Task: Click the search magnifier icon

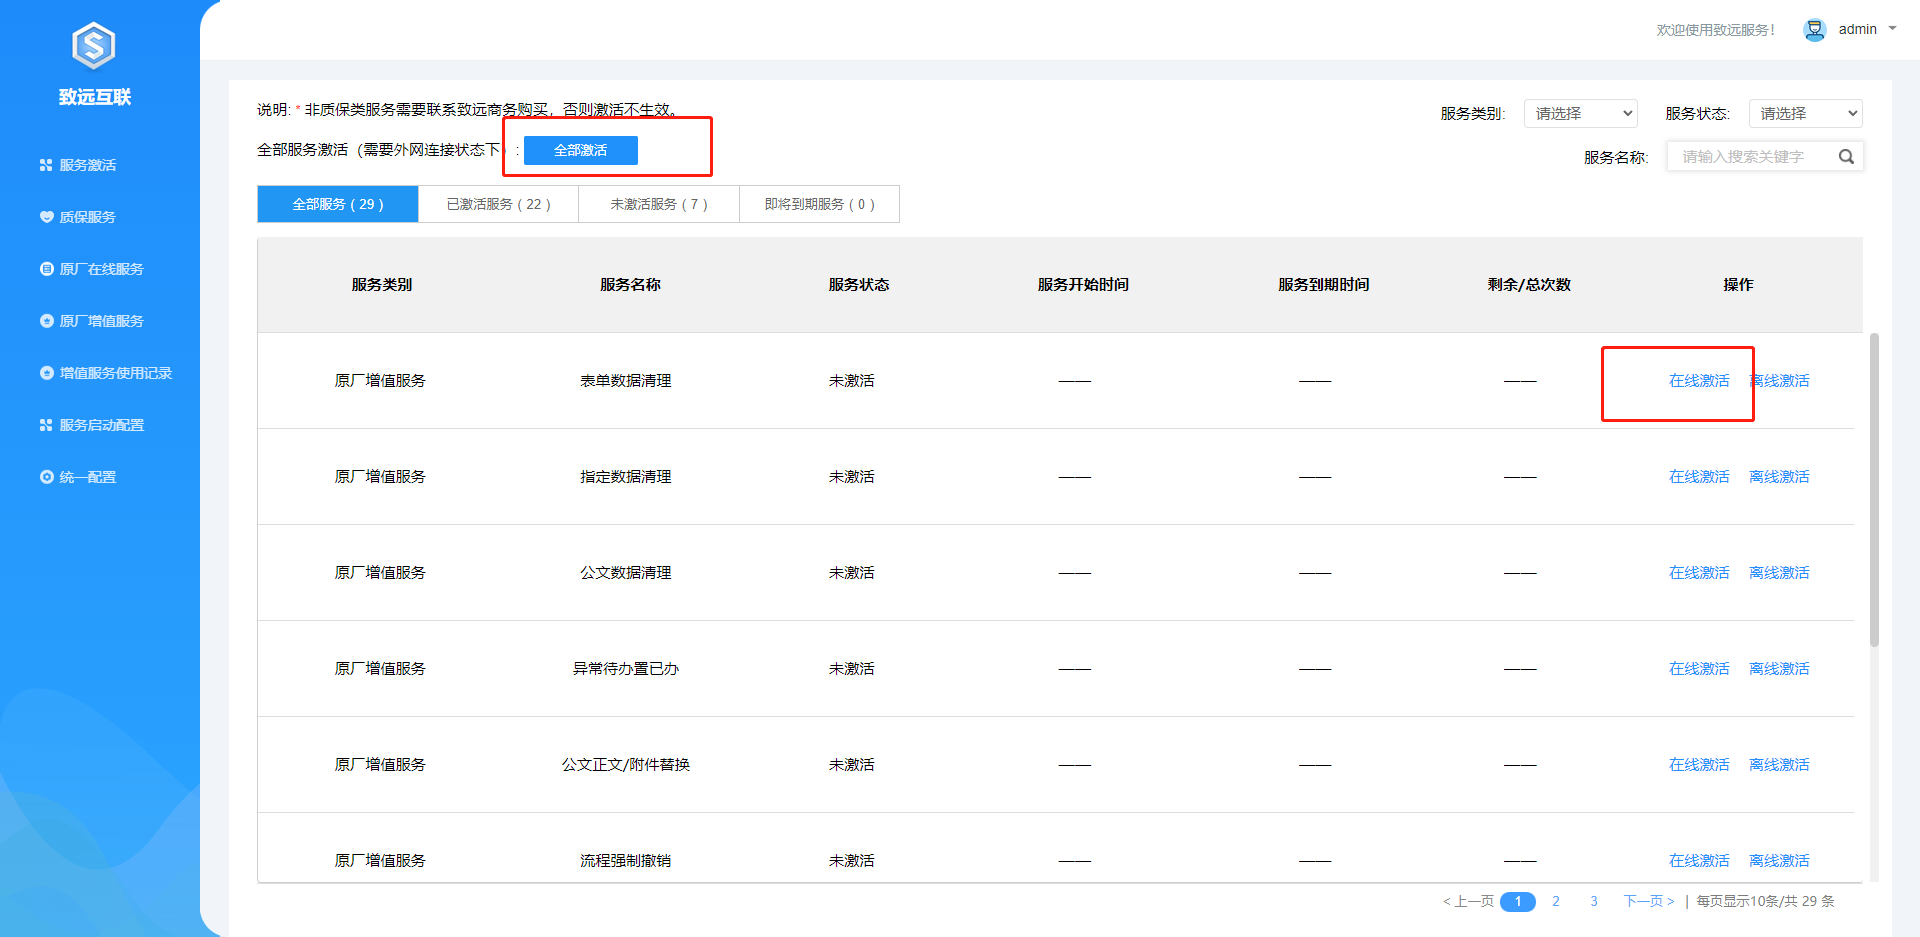Action: (1846, 157)
